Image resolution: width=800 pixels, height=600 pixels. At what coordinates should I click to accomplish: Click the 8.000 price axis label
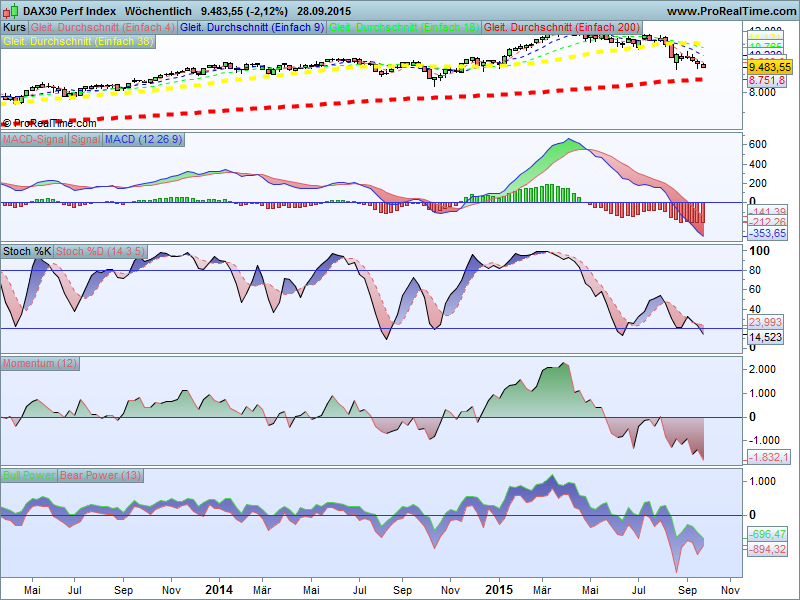pos(762,92)
